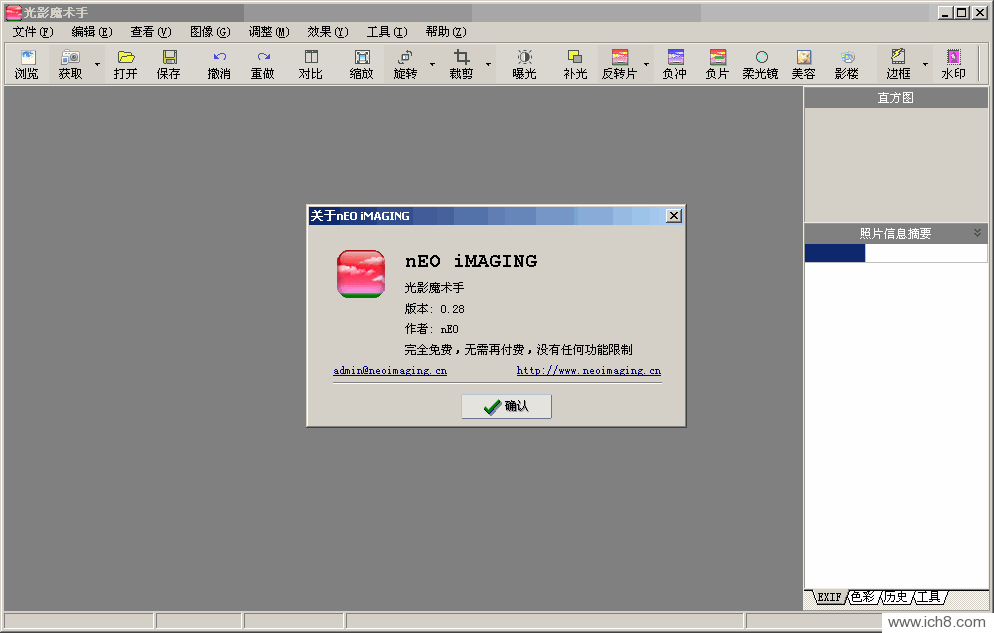
Task: Open the 水印 (Watermark) tool
Action: (x=953, y=65)
